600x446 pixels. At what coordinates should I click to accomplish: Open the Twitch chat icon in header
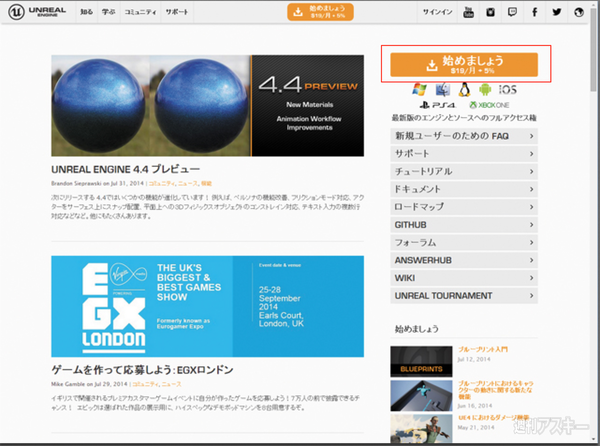click(x=512, y=12)
